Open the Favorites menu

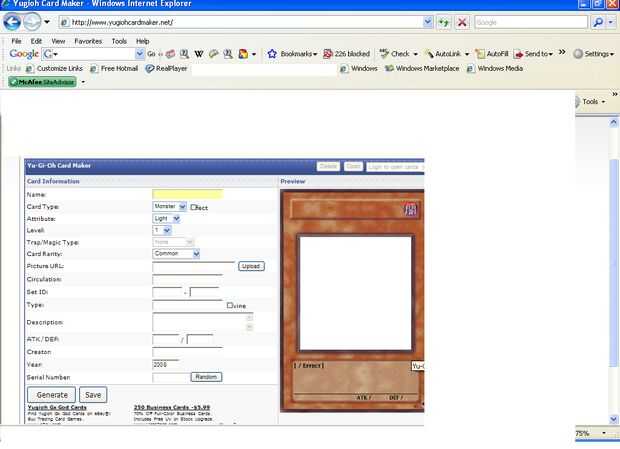pyautogui.click(x=88, y=41)
